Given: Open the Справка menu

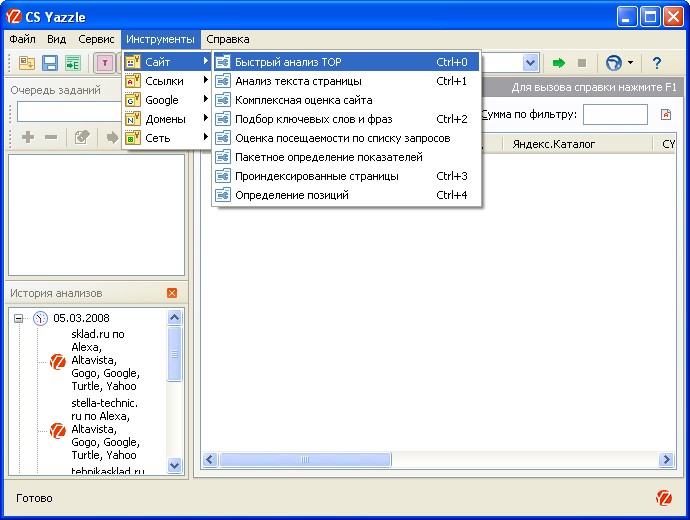Looking at the screenshot, I should pyautogui.click(x=228, y=39).
